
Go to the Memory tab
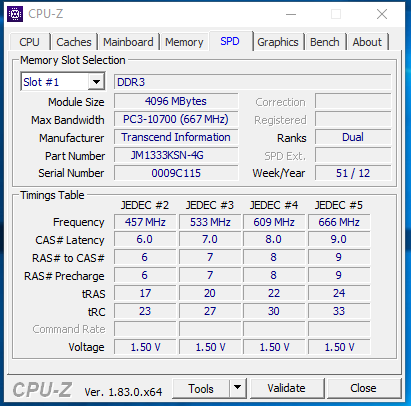pos(184,42)
